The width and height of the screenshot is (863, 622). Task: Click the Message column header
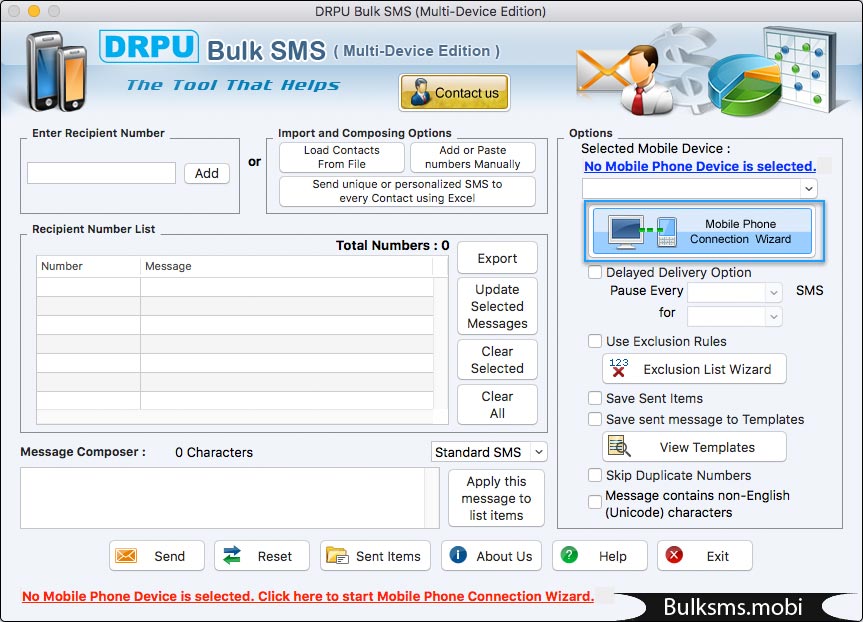[286, 266]
